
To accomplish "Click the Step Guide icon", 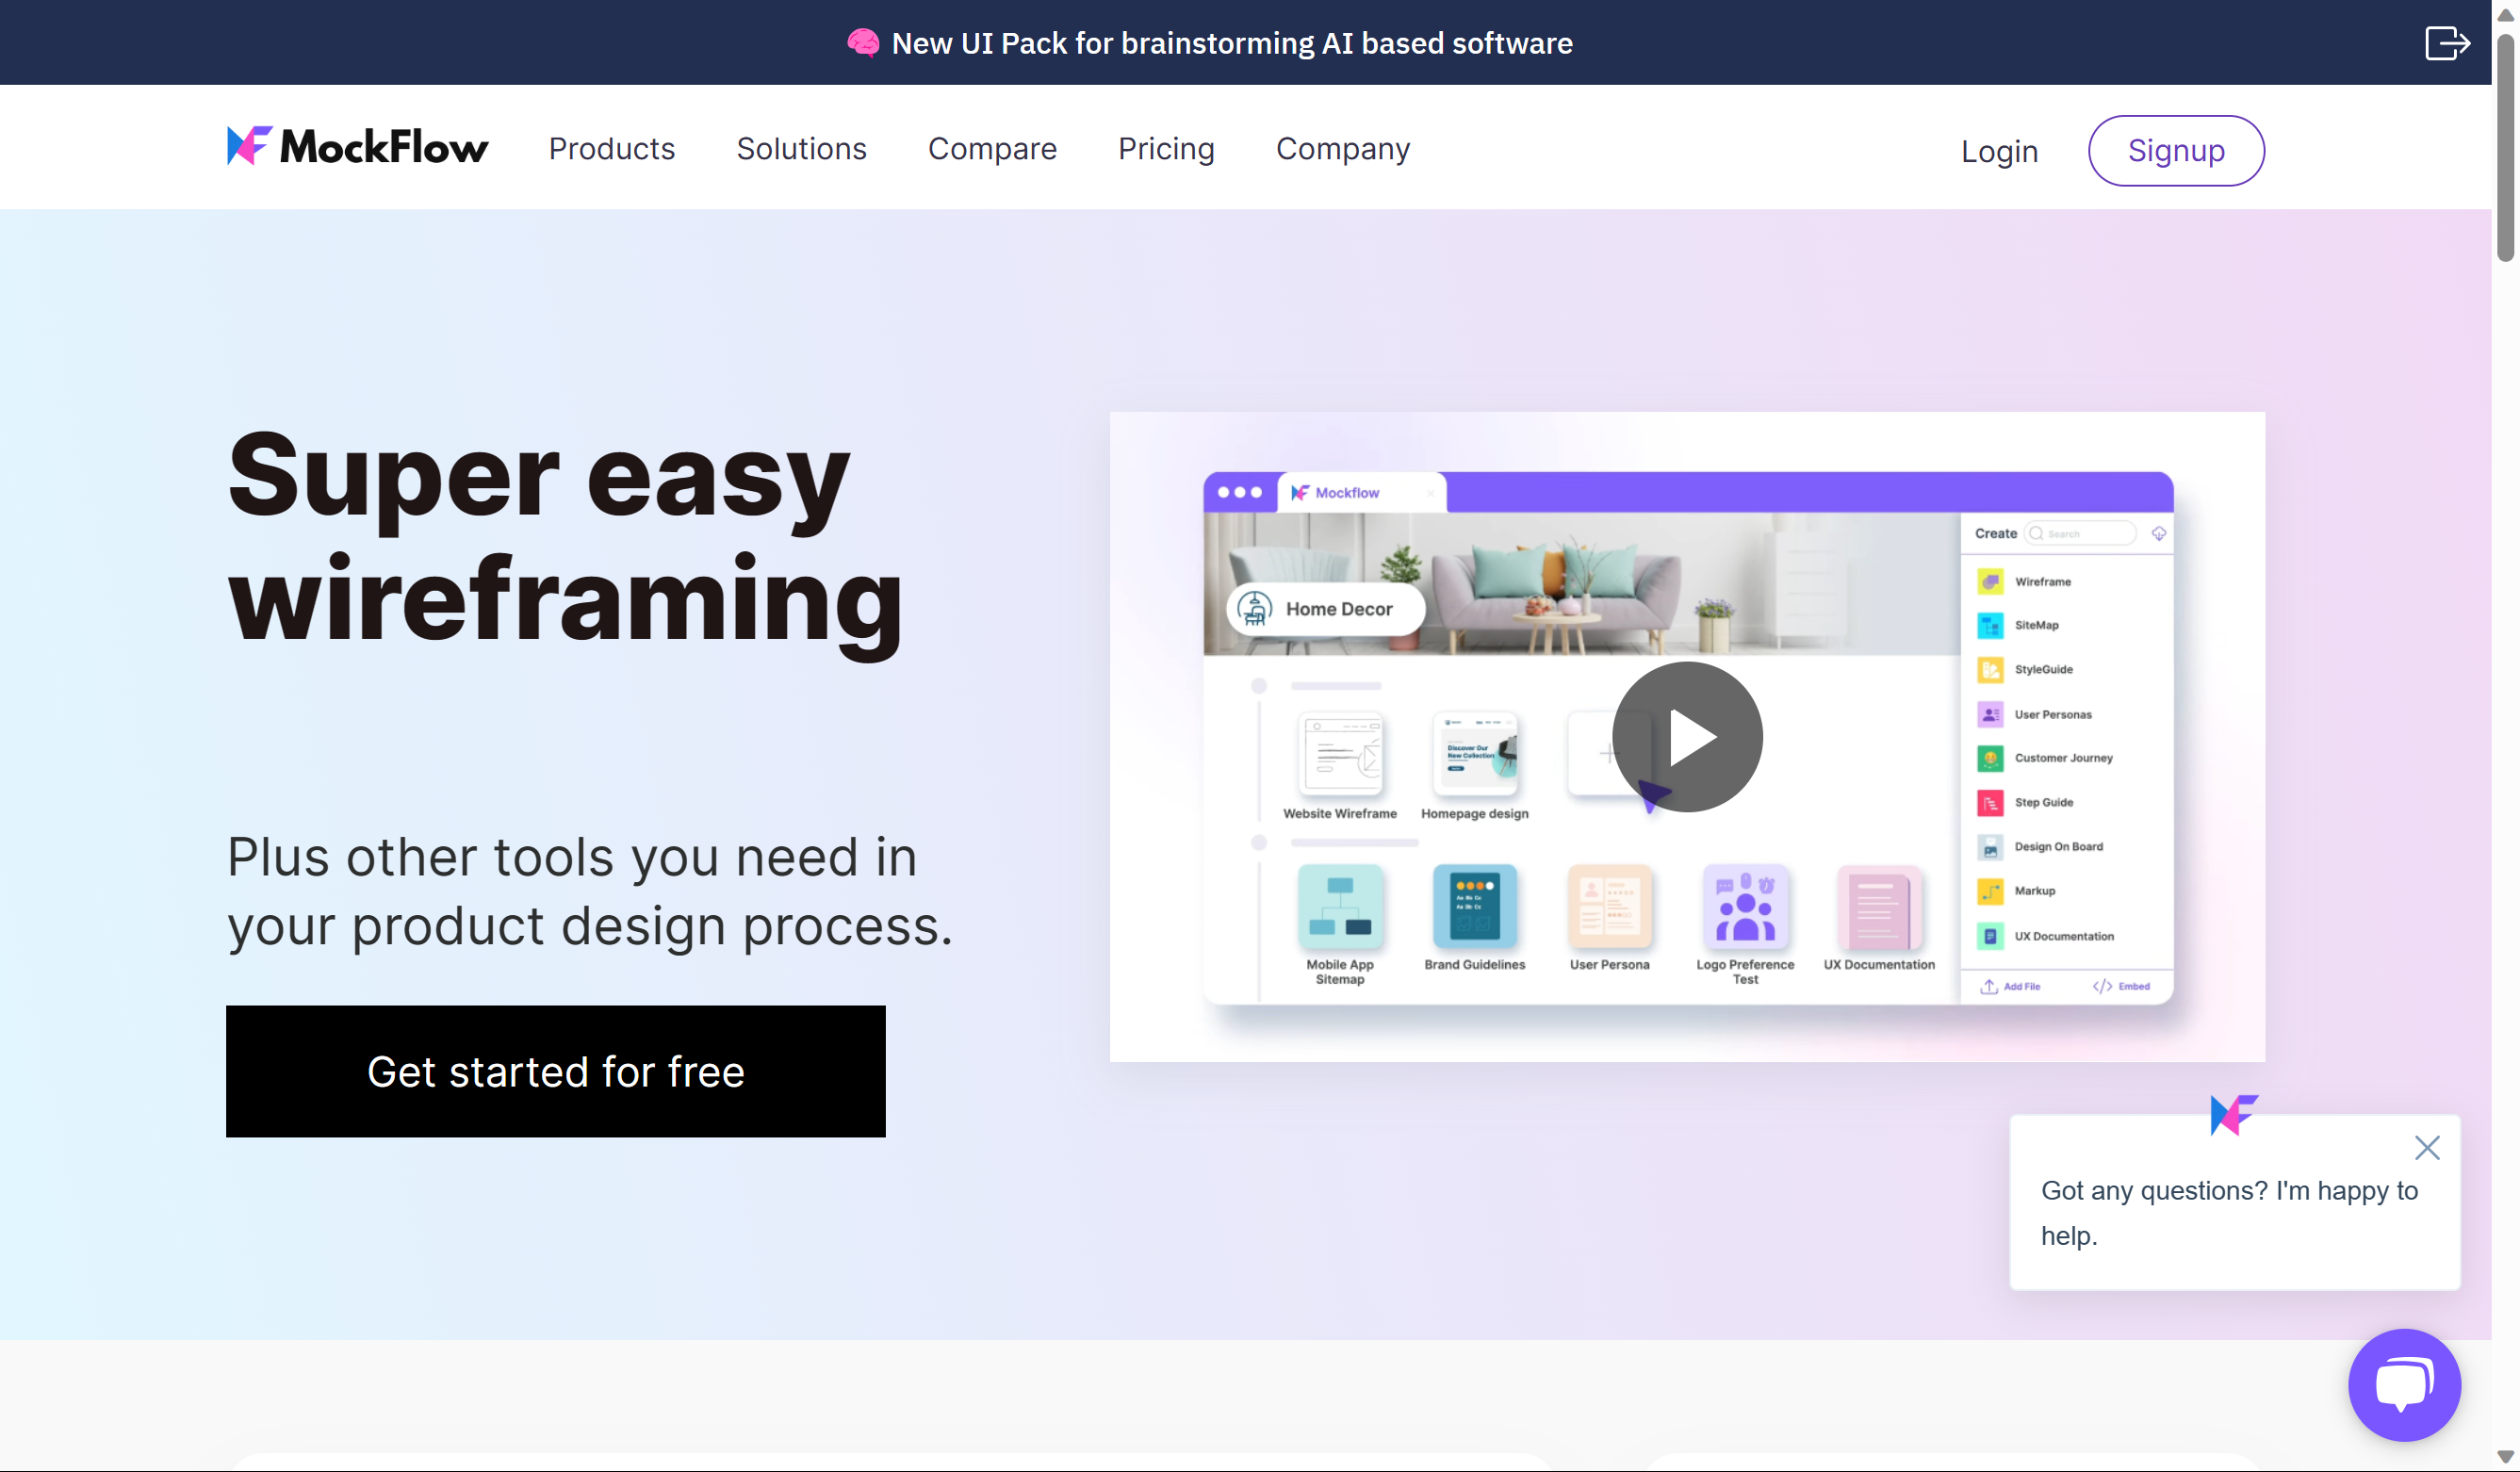I will pyautogui.click(x=1990, y=802).
